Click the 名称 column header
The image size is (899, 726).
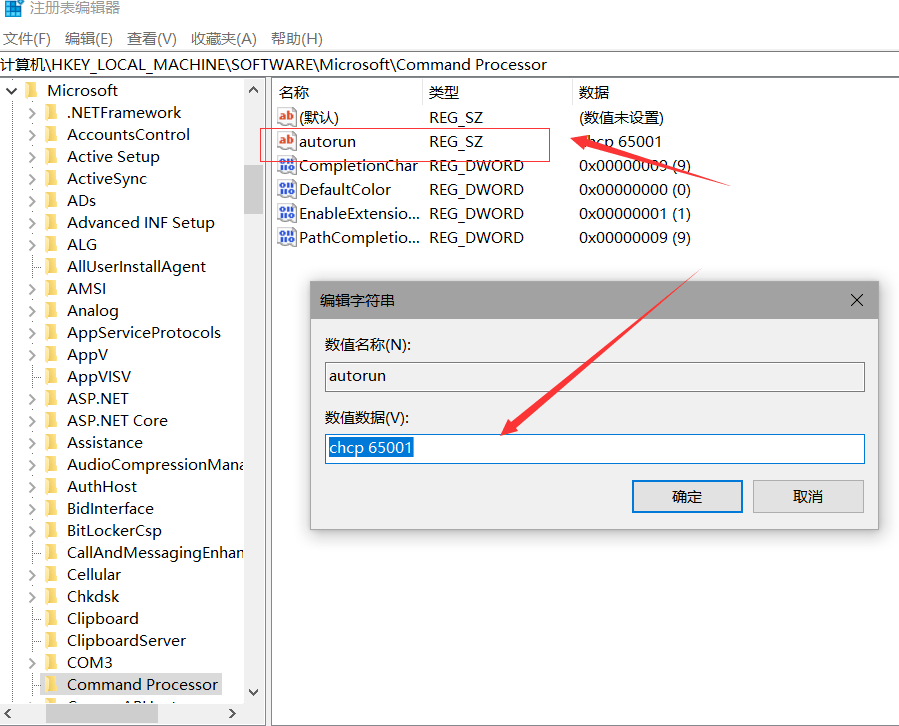347,92
